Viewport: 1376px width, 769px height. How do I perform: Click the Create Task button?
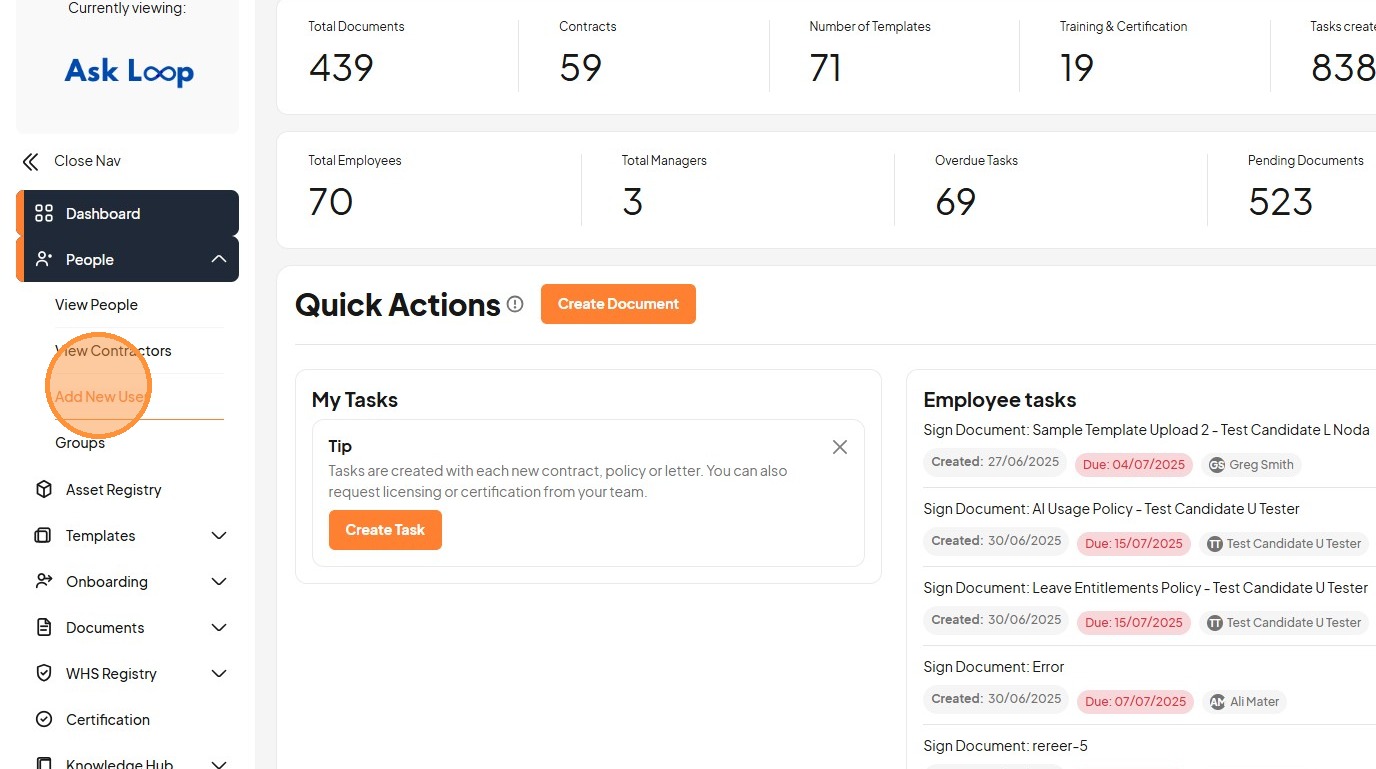pyautogui.click(x=385, y=530)
